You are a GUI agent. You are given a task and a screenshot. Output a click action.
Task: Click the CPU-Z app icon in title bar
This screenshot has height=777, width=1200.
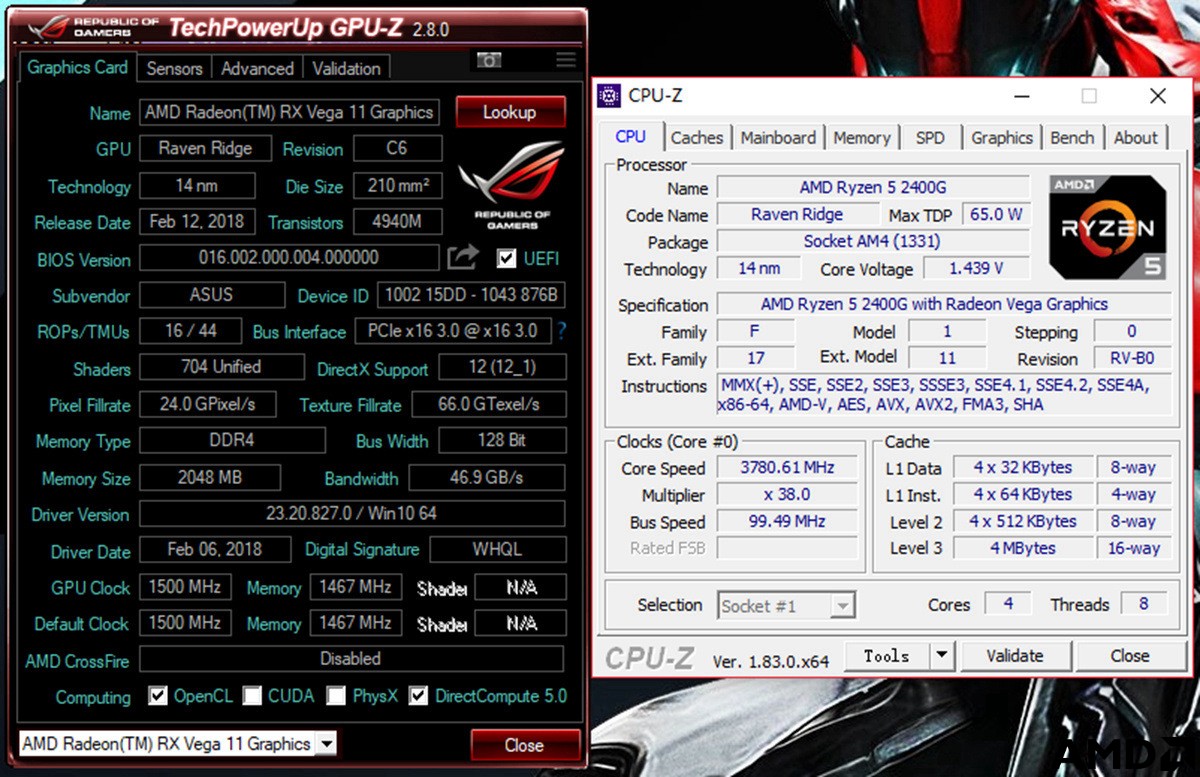point(608,96)
